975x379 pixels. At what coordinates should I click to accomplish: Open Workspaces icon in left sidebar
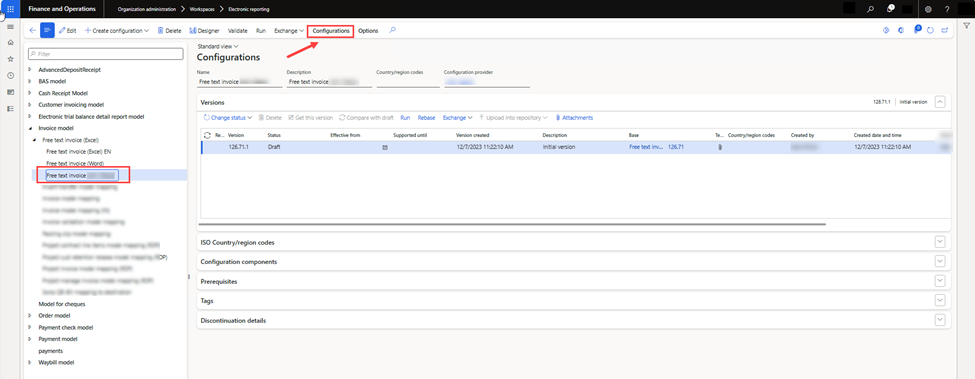(10, 92)
